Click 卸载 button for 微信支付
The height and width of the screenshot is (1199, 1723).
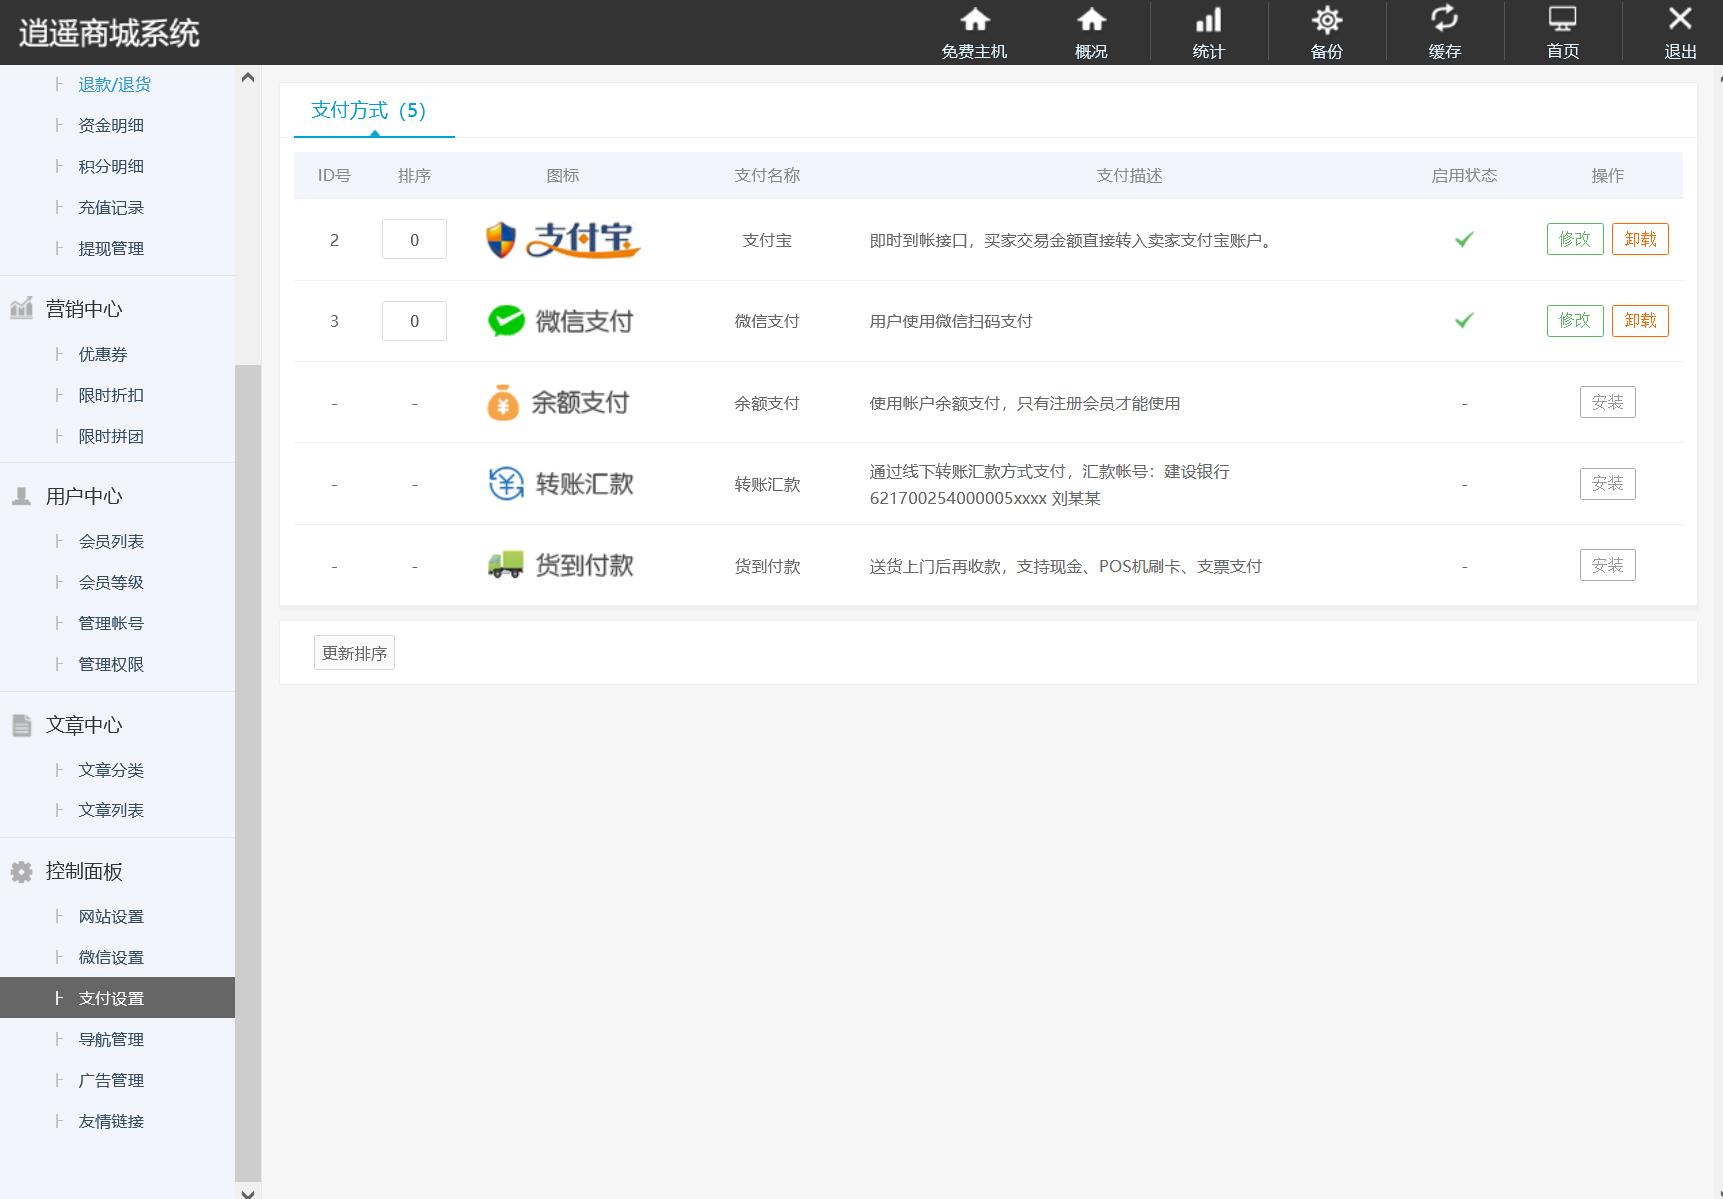point(1640,320)
